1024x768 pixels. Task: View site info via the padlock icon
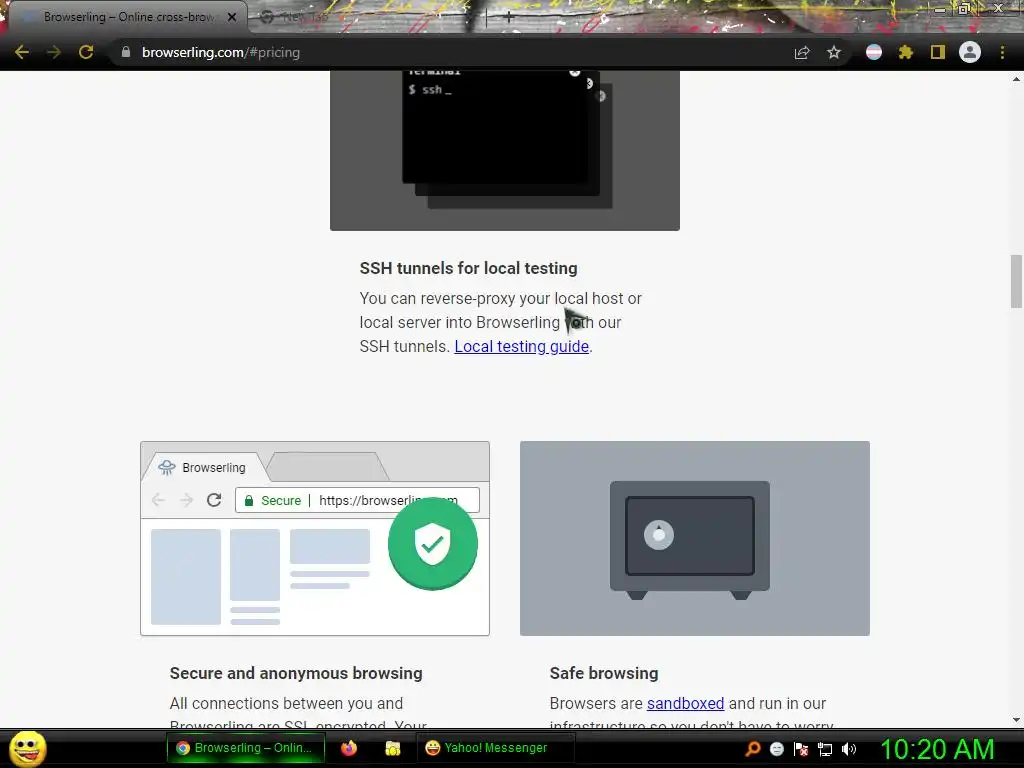[126, 52]
